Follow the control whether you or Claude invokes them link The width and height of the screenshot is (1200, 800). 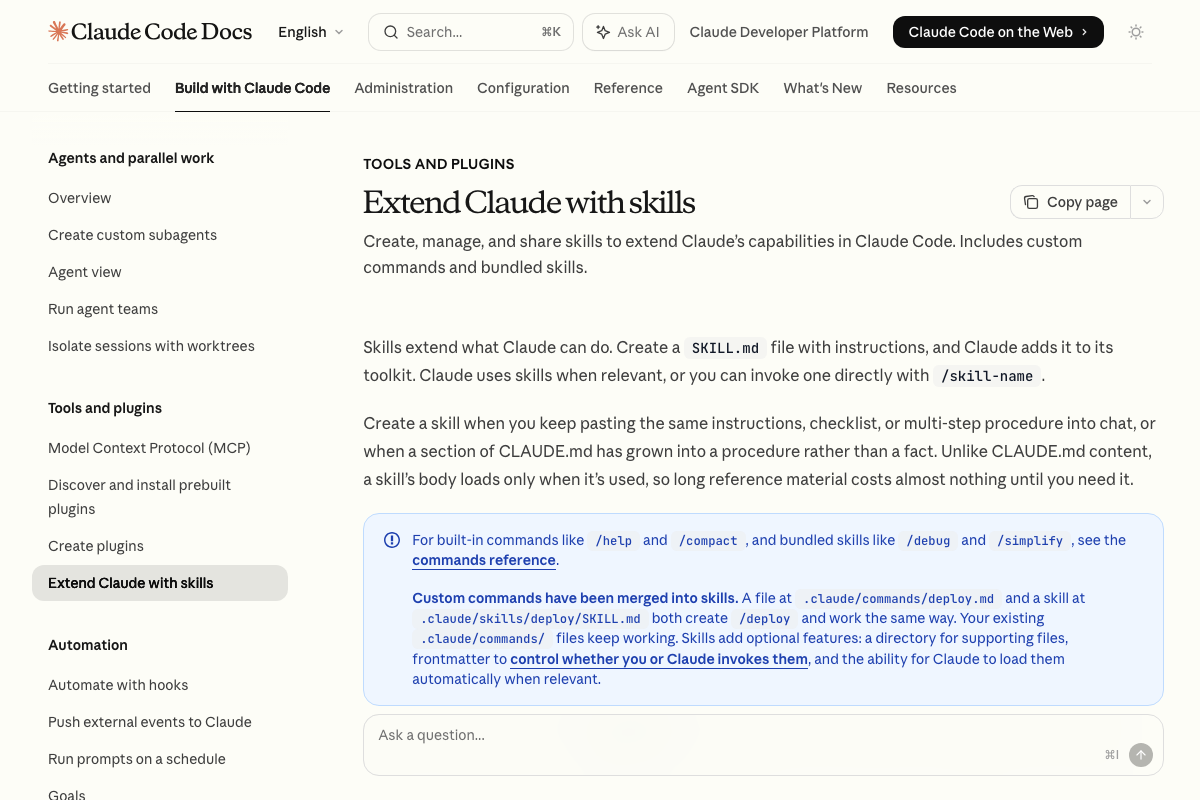pos(659,659)
